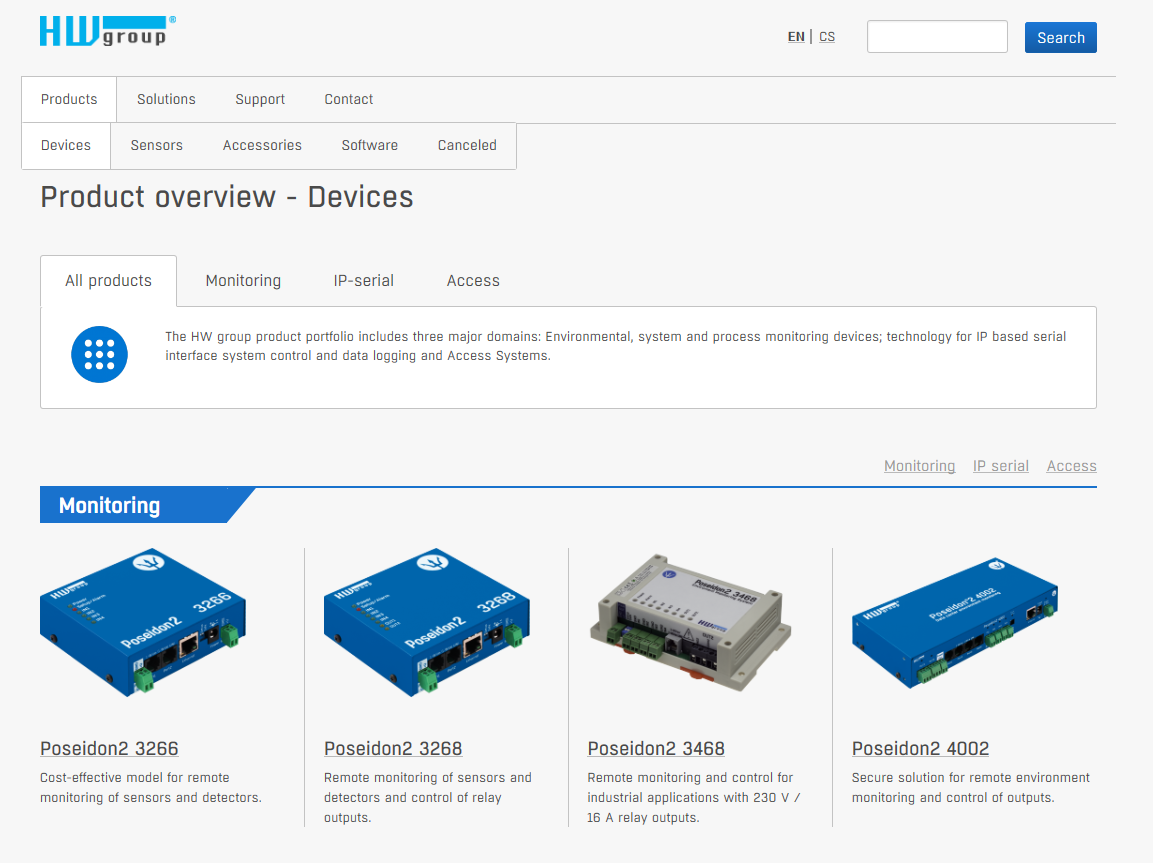Jump to Access section anchor link

(x=1071, y=466)
